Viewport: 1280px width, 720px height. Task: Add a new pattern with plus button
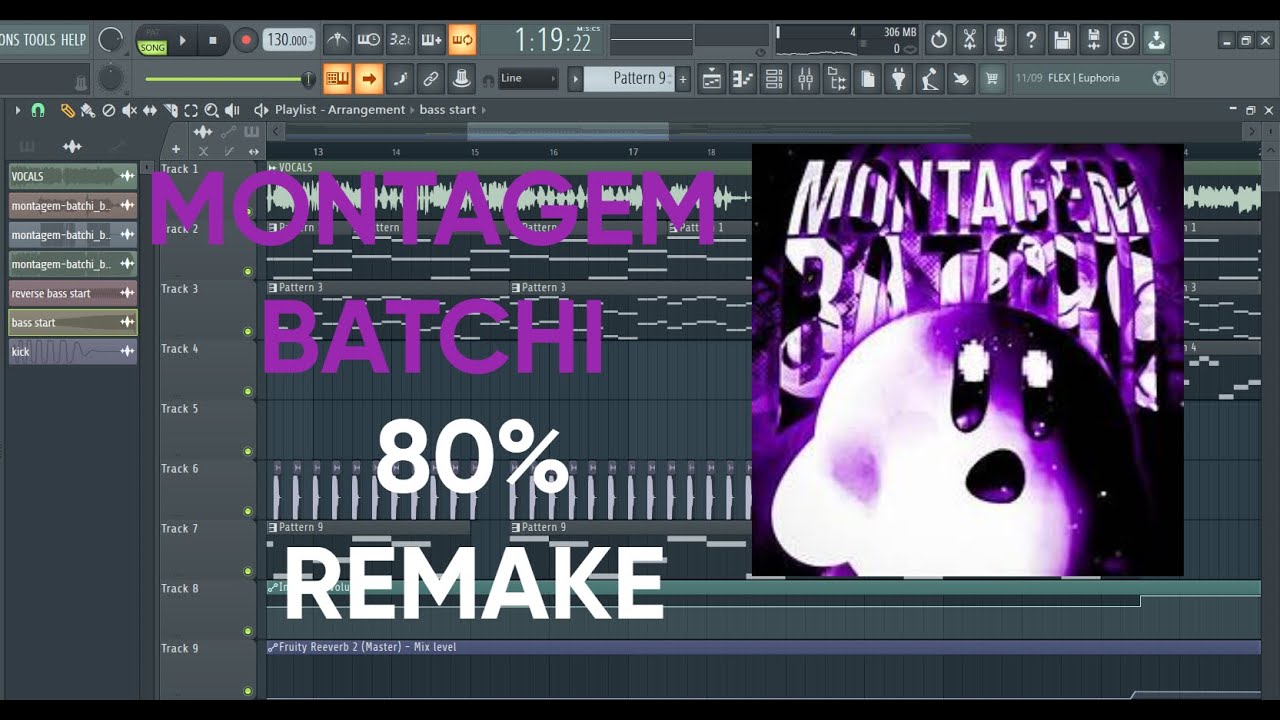click(684, 78)
